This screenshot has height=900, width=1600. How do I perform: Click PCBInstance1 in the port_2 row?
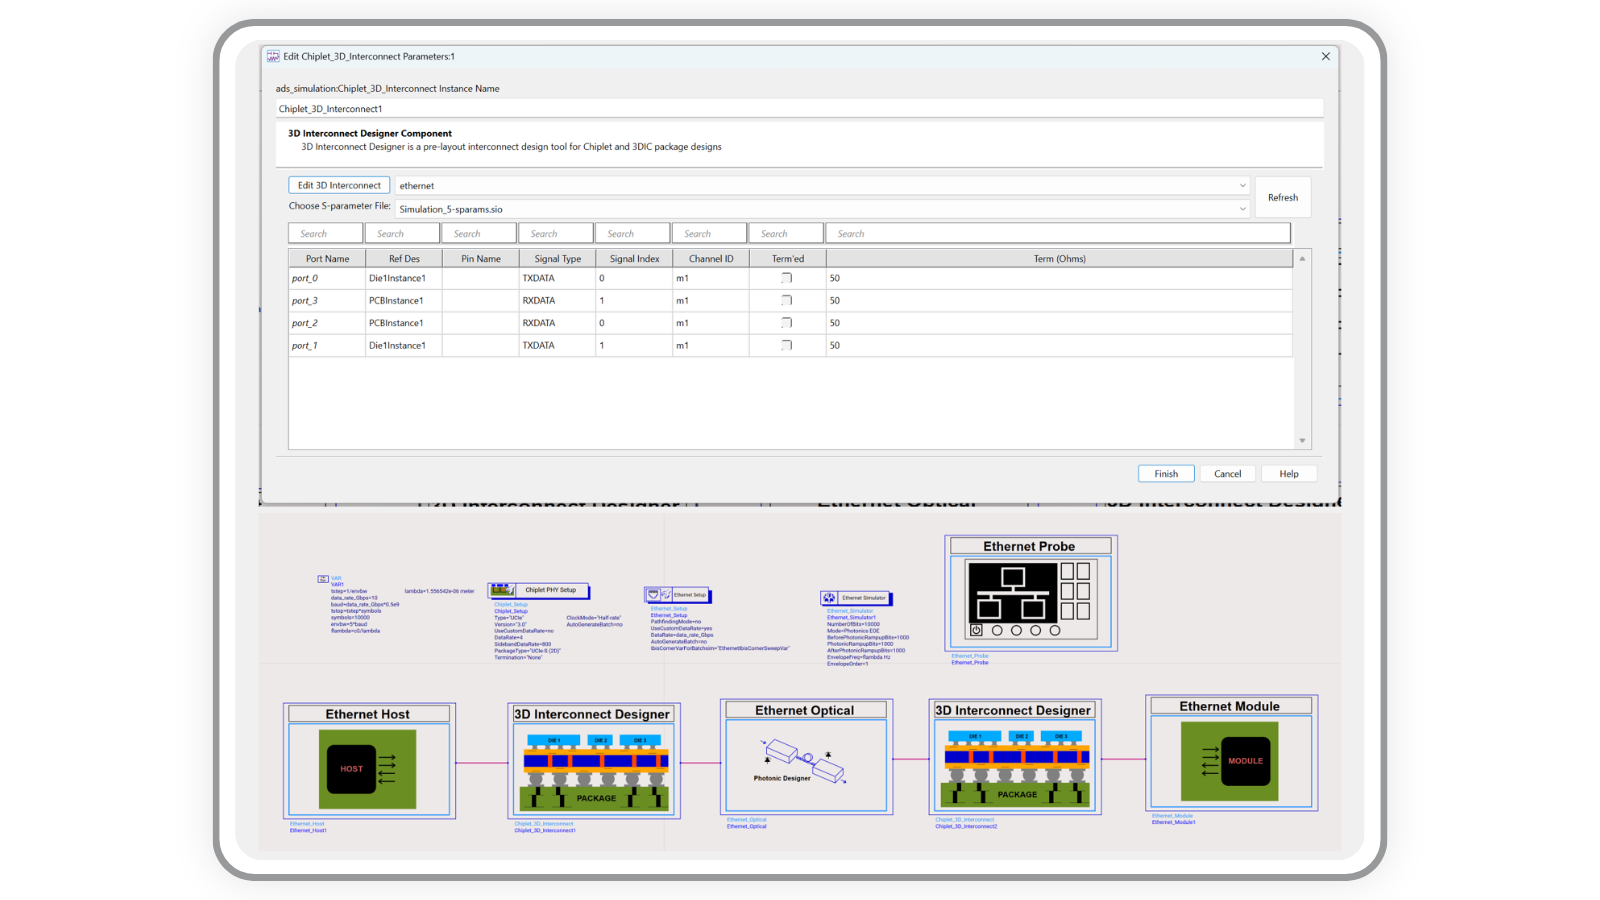tap(396, 323)
